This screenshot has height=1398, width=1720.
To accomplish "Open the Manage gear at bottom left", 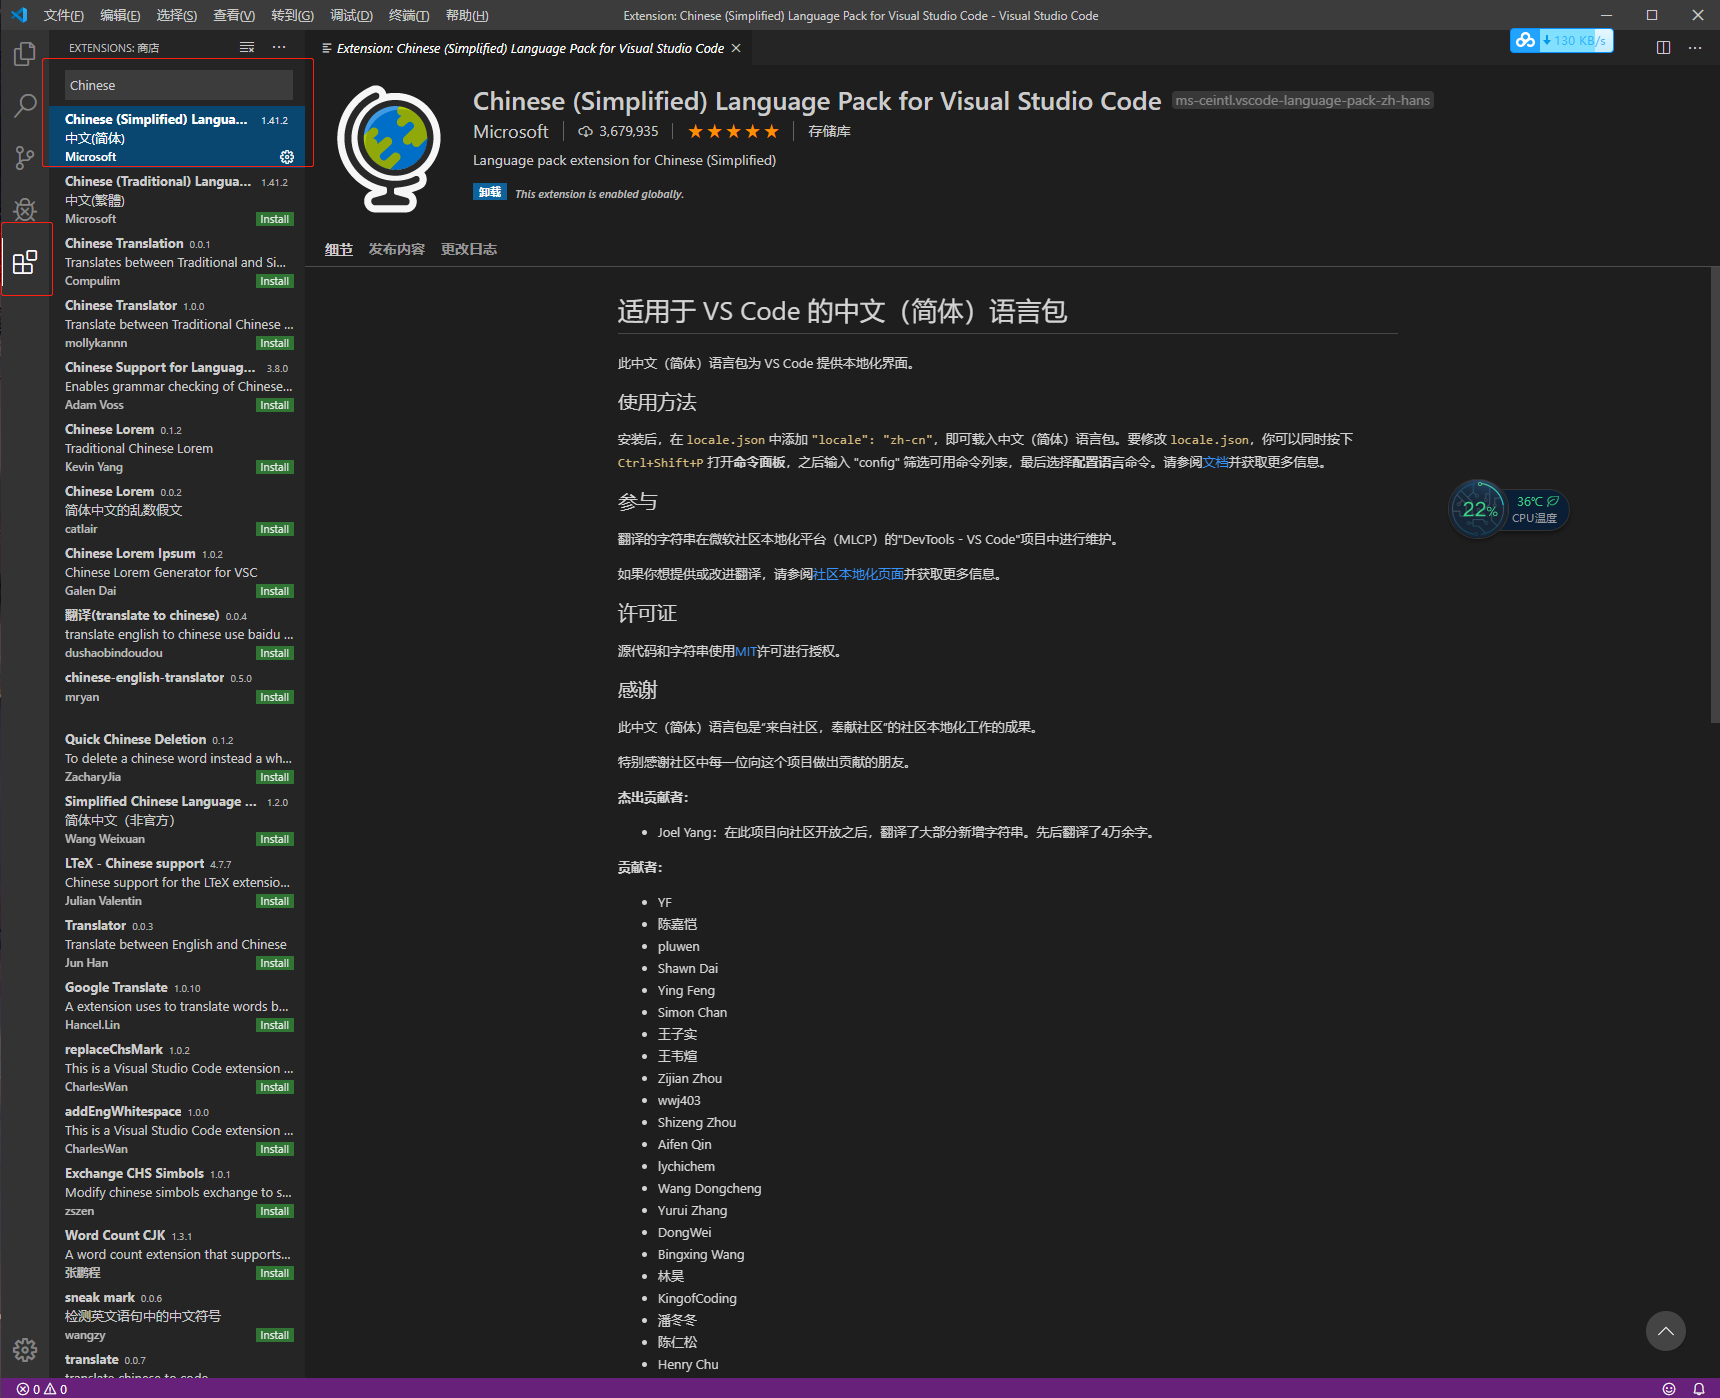I will point(25,1350).
